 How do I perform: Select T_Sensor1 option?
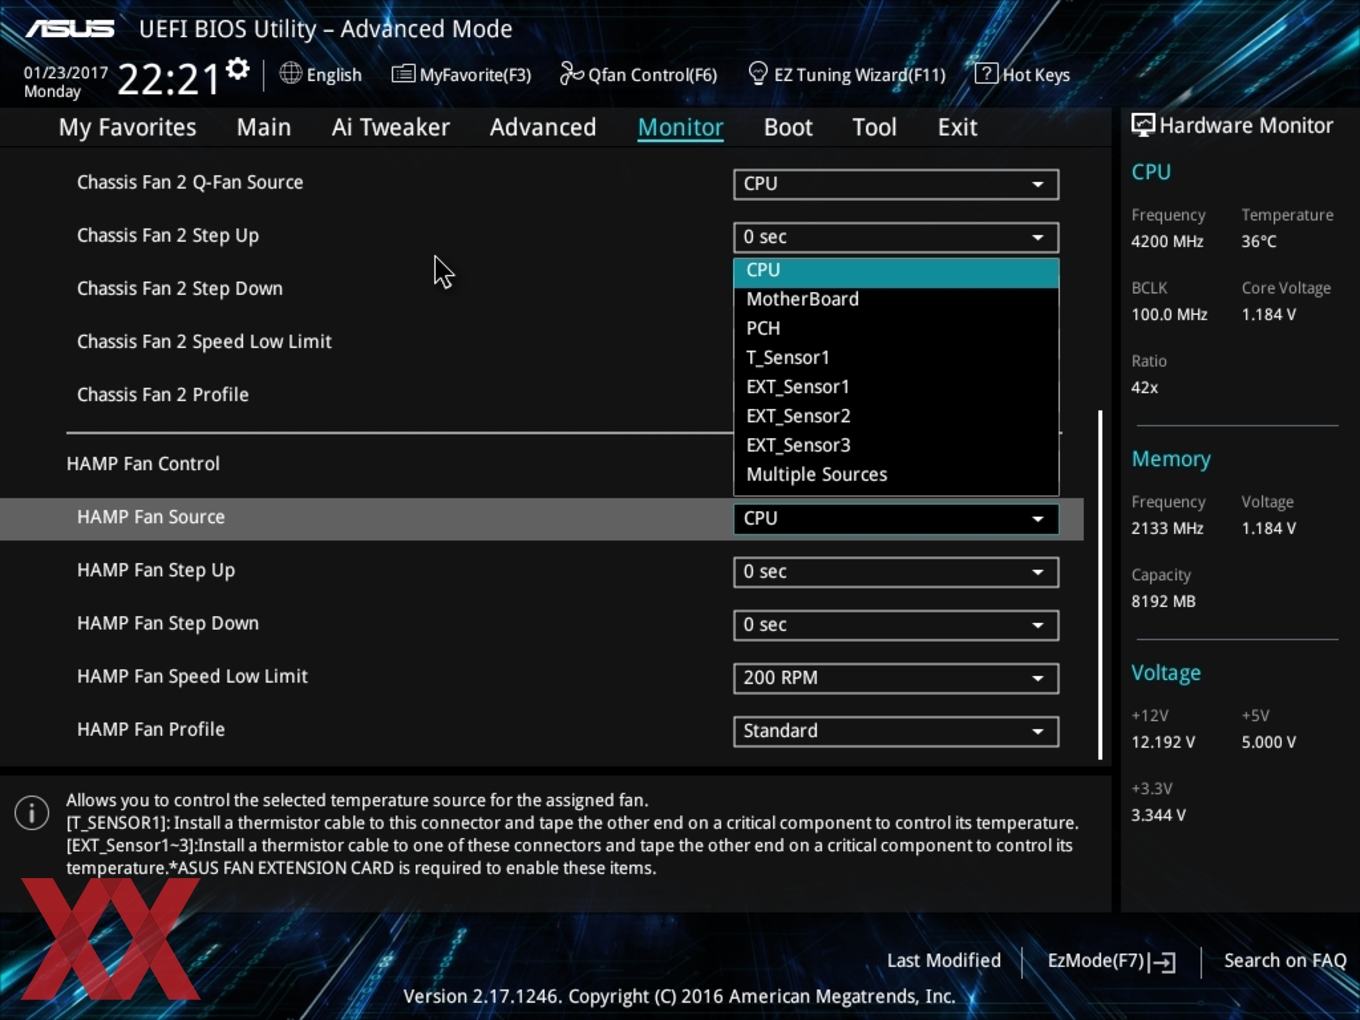tap(896, 357)
